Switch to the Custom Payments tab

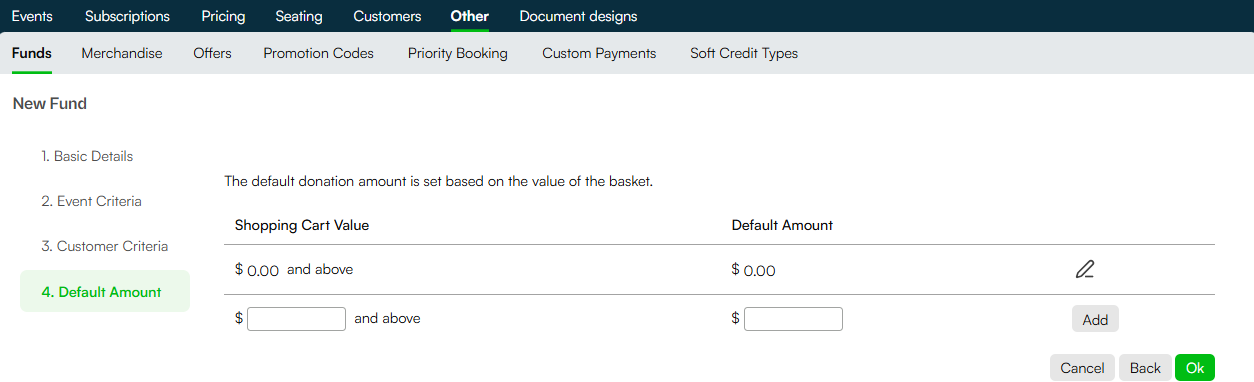point(599,53)
